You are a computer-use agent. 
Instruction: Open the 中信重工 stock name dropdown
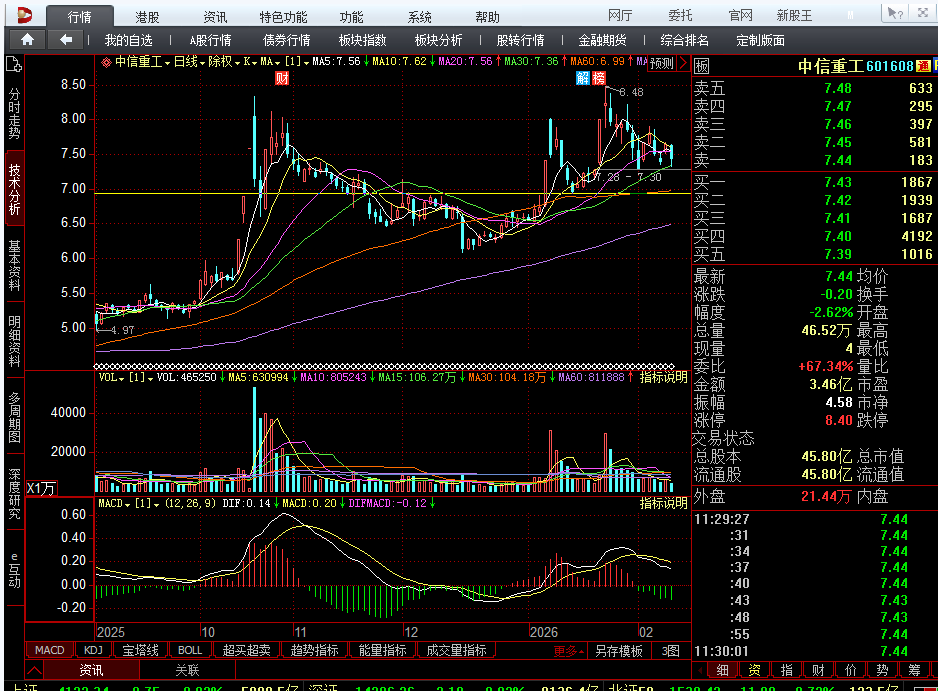(x=142, y=62)
